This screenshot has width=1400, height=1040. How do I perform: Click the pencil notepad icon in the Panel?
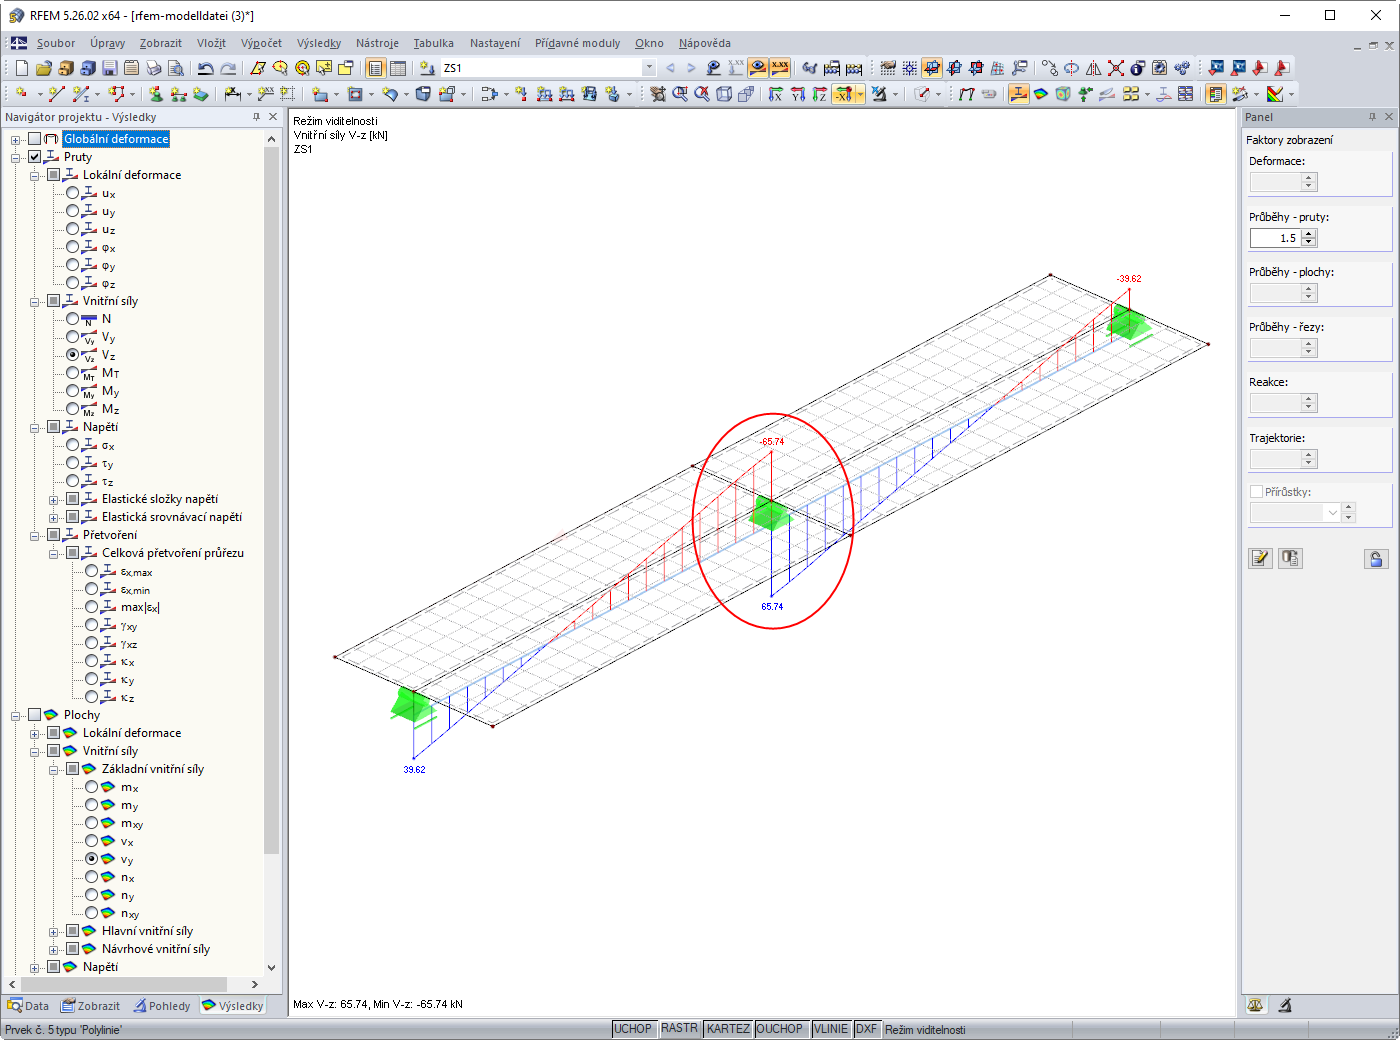click(1260, 558)
